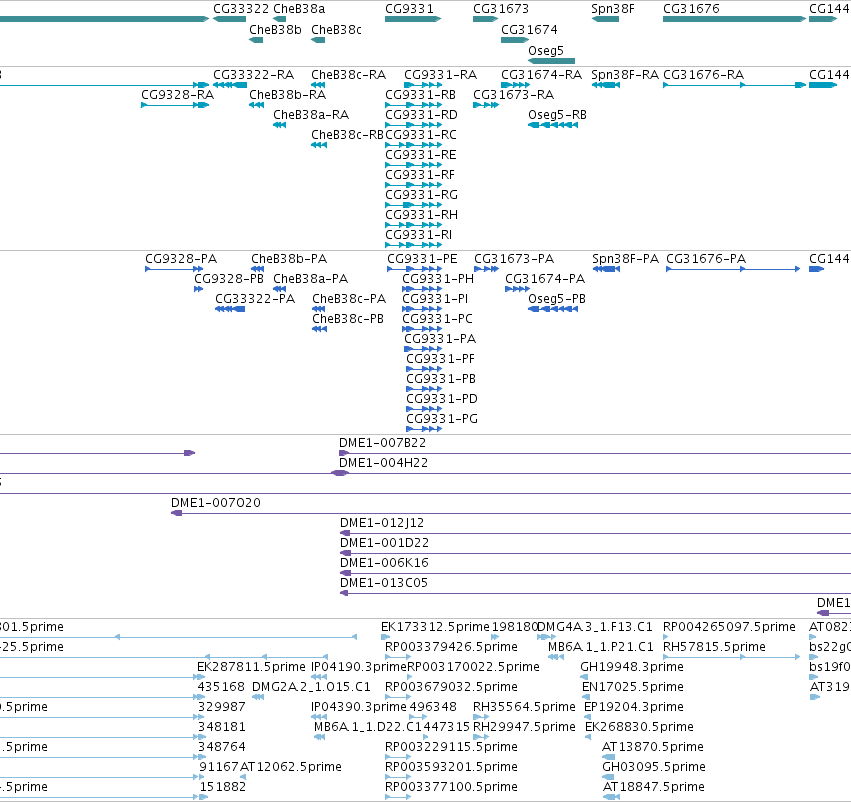Click EST DMG4A.3_1.F13.C1 label
The width and height of the screenshot is (851, 802).
point(594,627)
